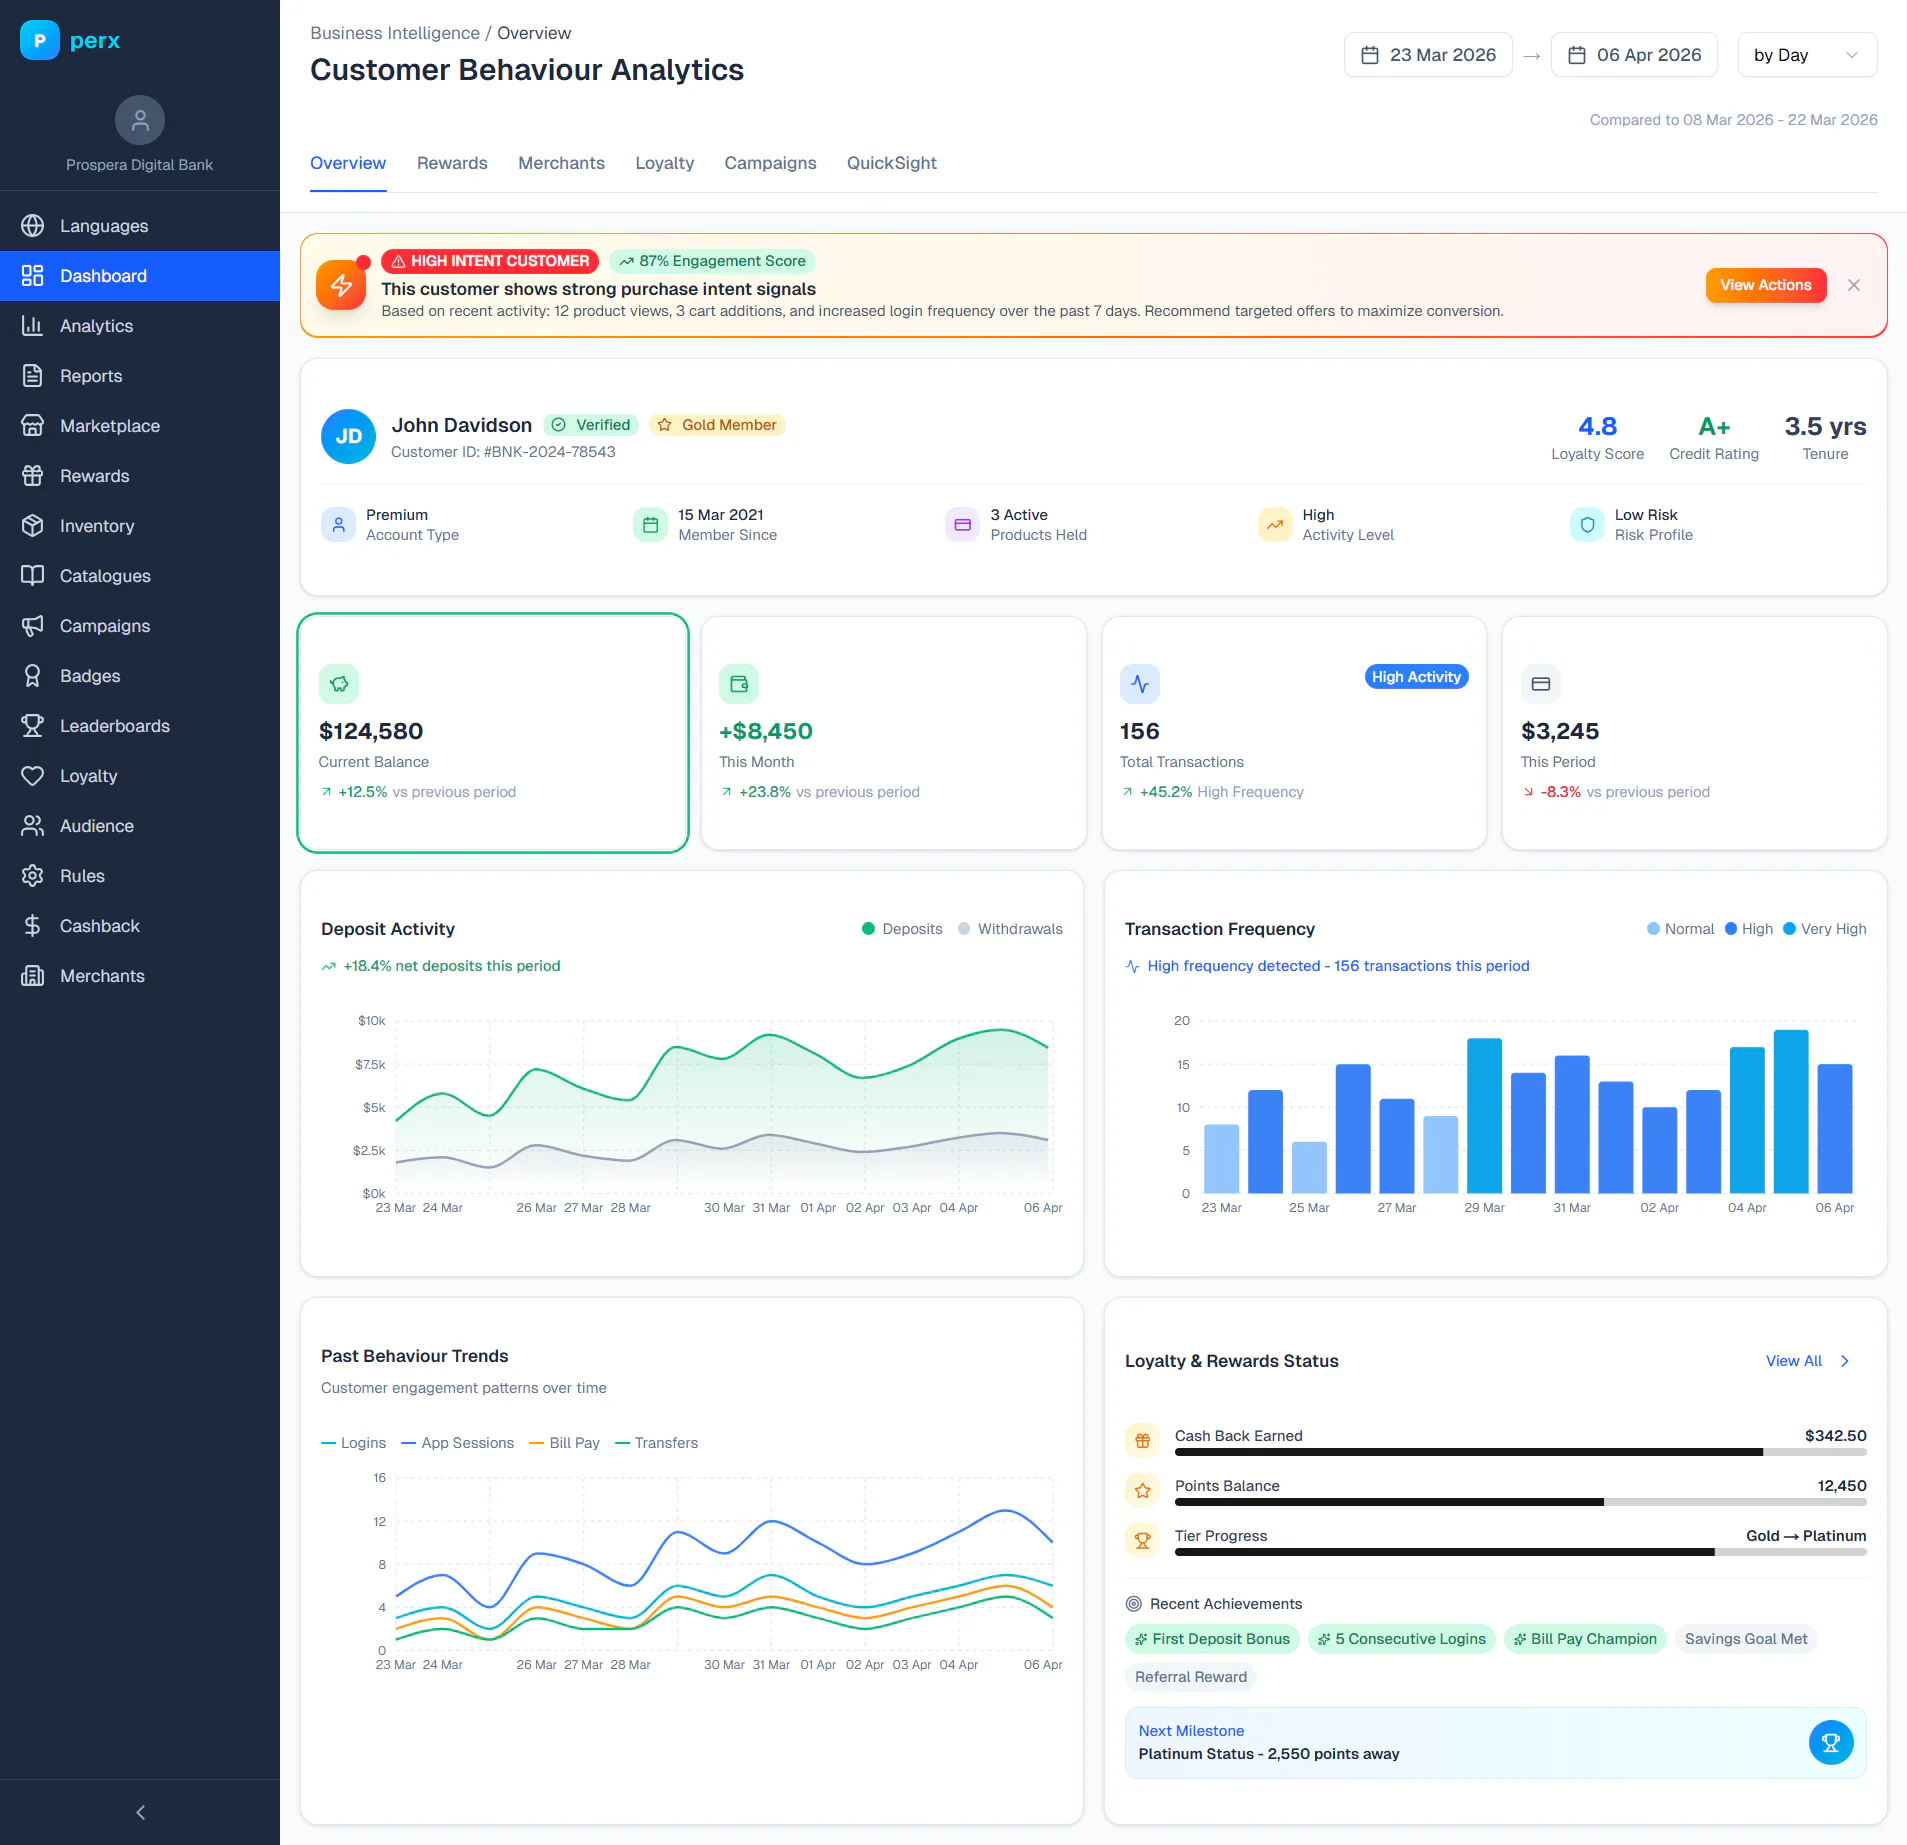The height and width of the screenshot is (1845, 1907).
Task: Click the piggy bank Current Balance icon
Action: [x=339, y=684]
